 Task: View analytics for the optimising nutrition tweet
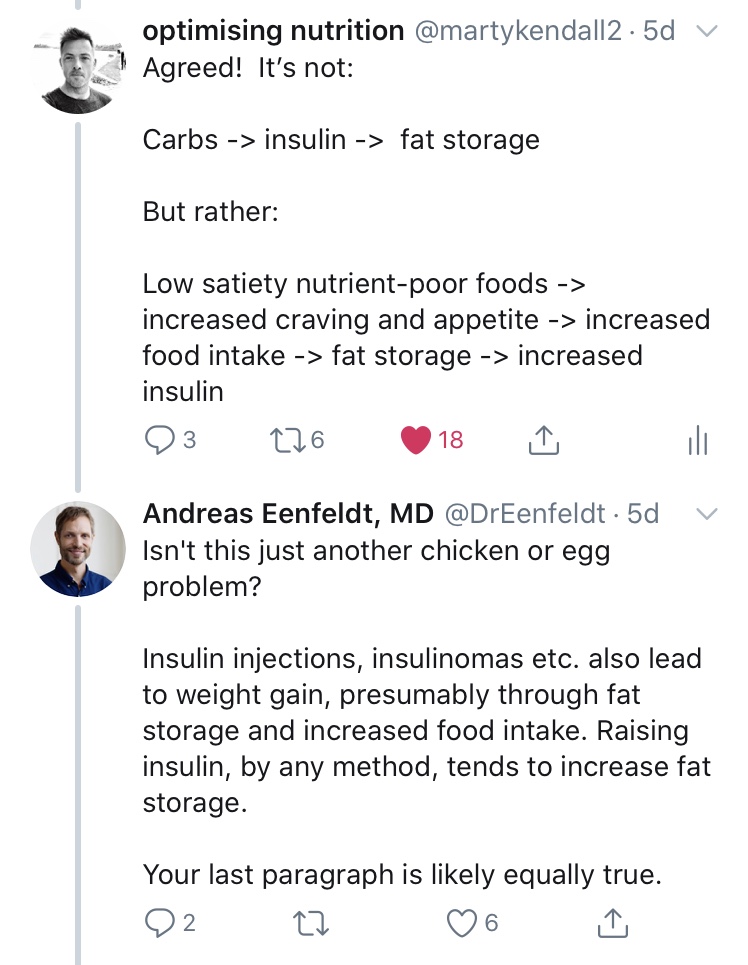pyautogui.click(x=697, y=441)
